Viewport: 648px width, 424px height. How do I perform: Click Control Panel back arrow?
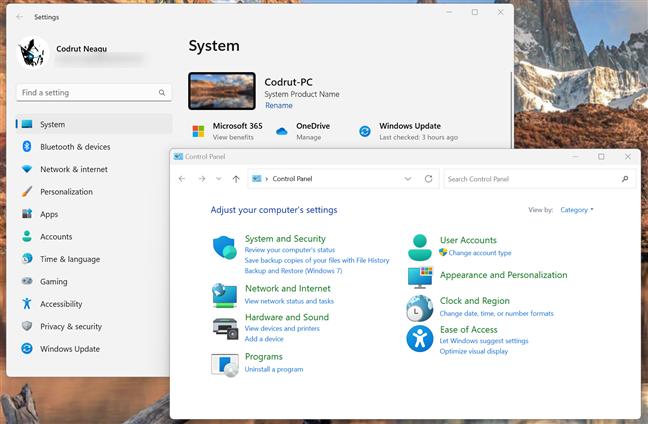(x=182, y=179)
